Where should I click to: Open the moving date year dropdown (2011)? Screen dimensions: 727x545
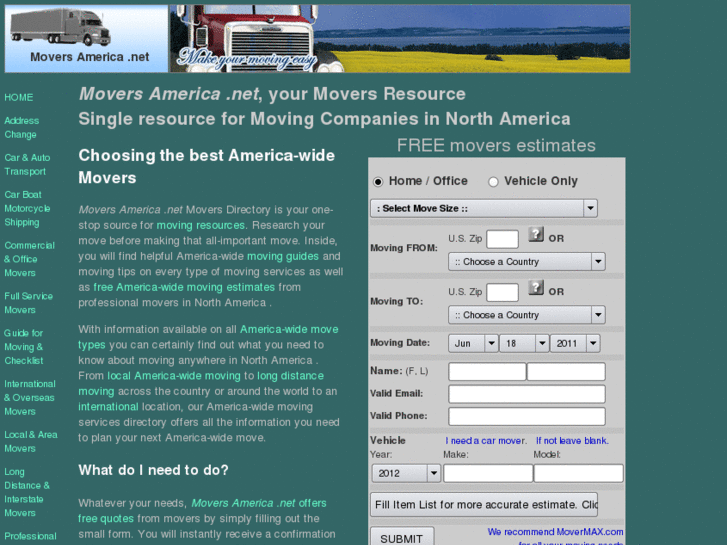pos(575,344)
